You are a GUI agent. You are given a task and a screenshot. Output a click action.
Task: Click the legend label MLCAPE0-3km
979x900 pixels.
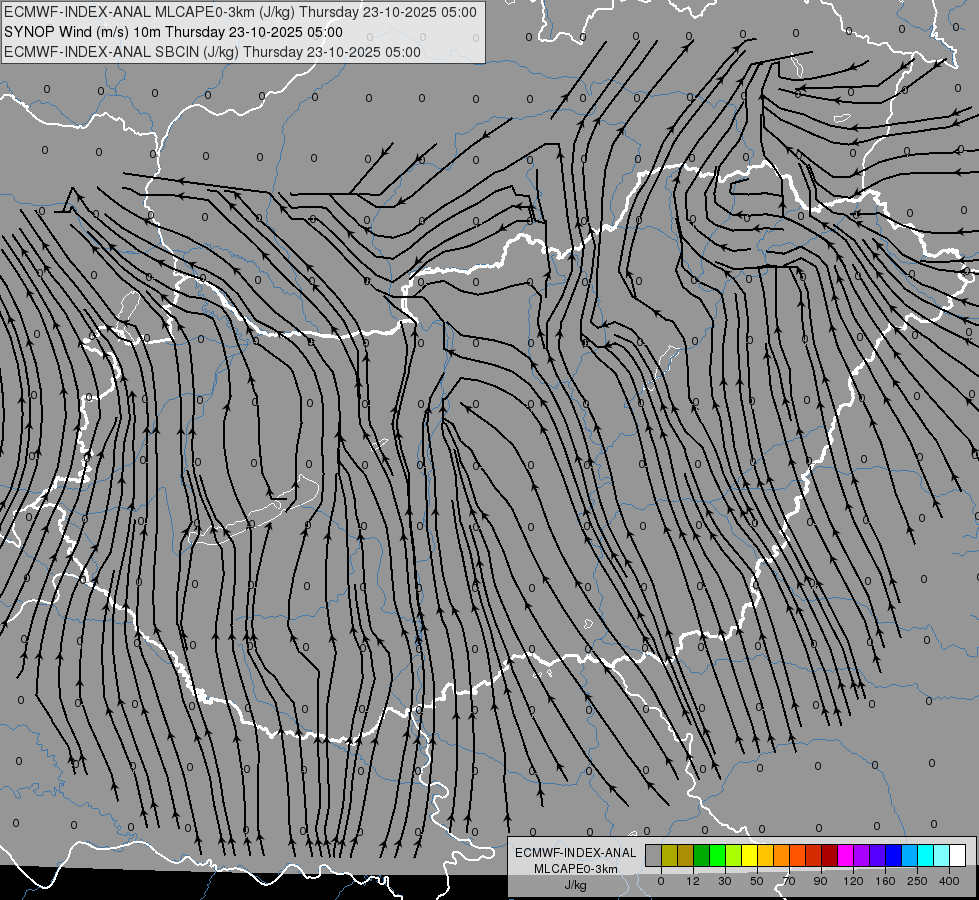point(576,869)
